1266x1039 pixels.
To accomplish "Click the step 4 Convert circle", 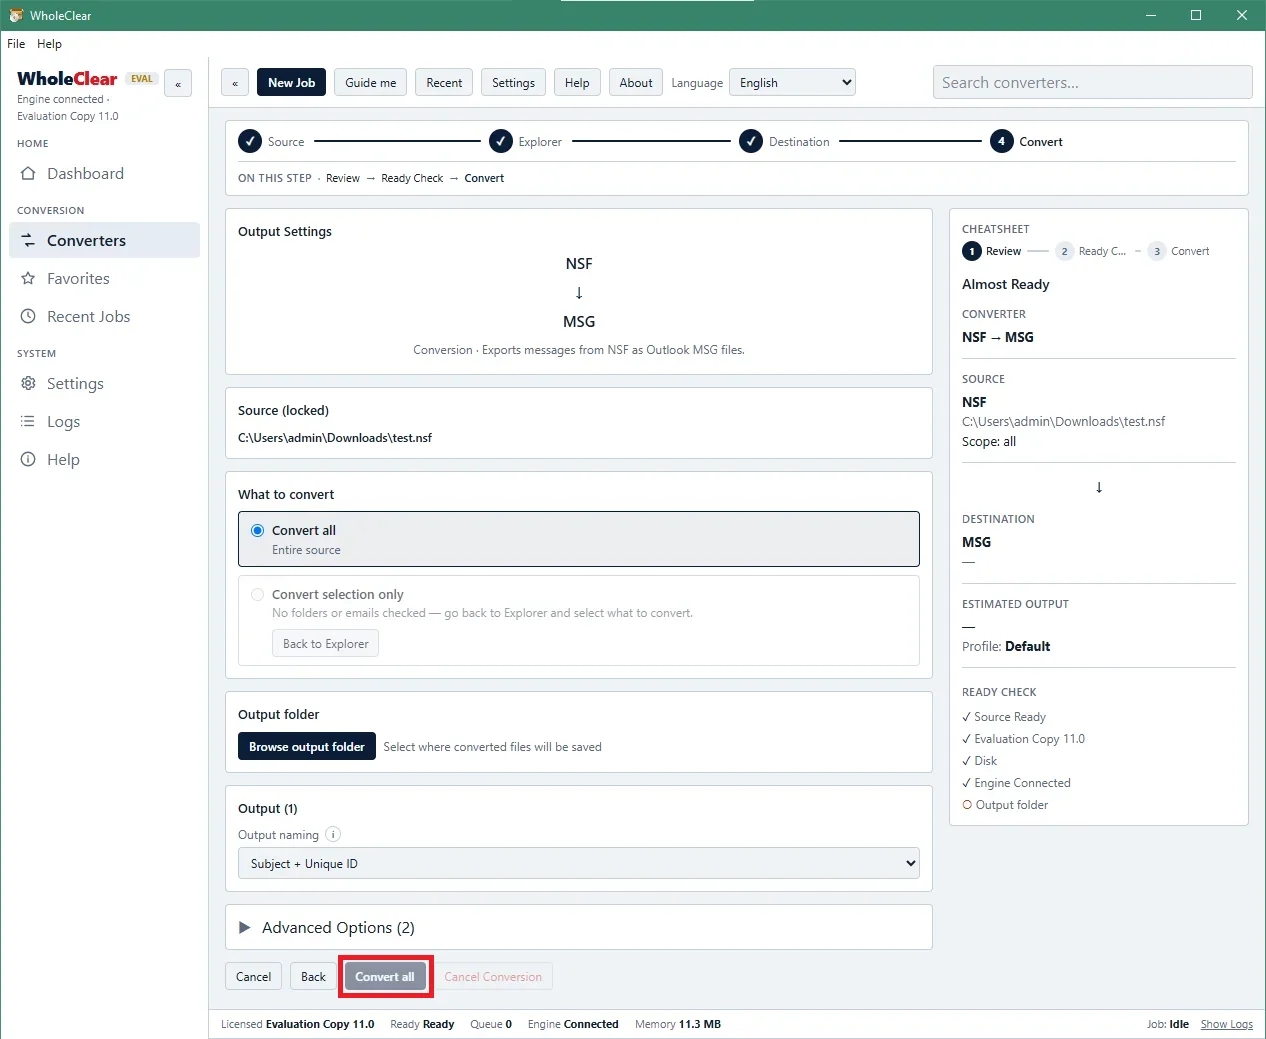I will tap(1001, 142).
